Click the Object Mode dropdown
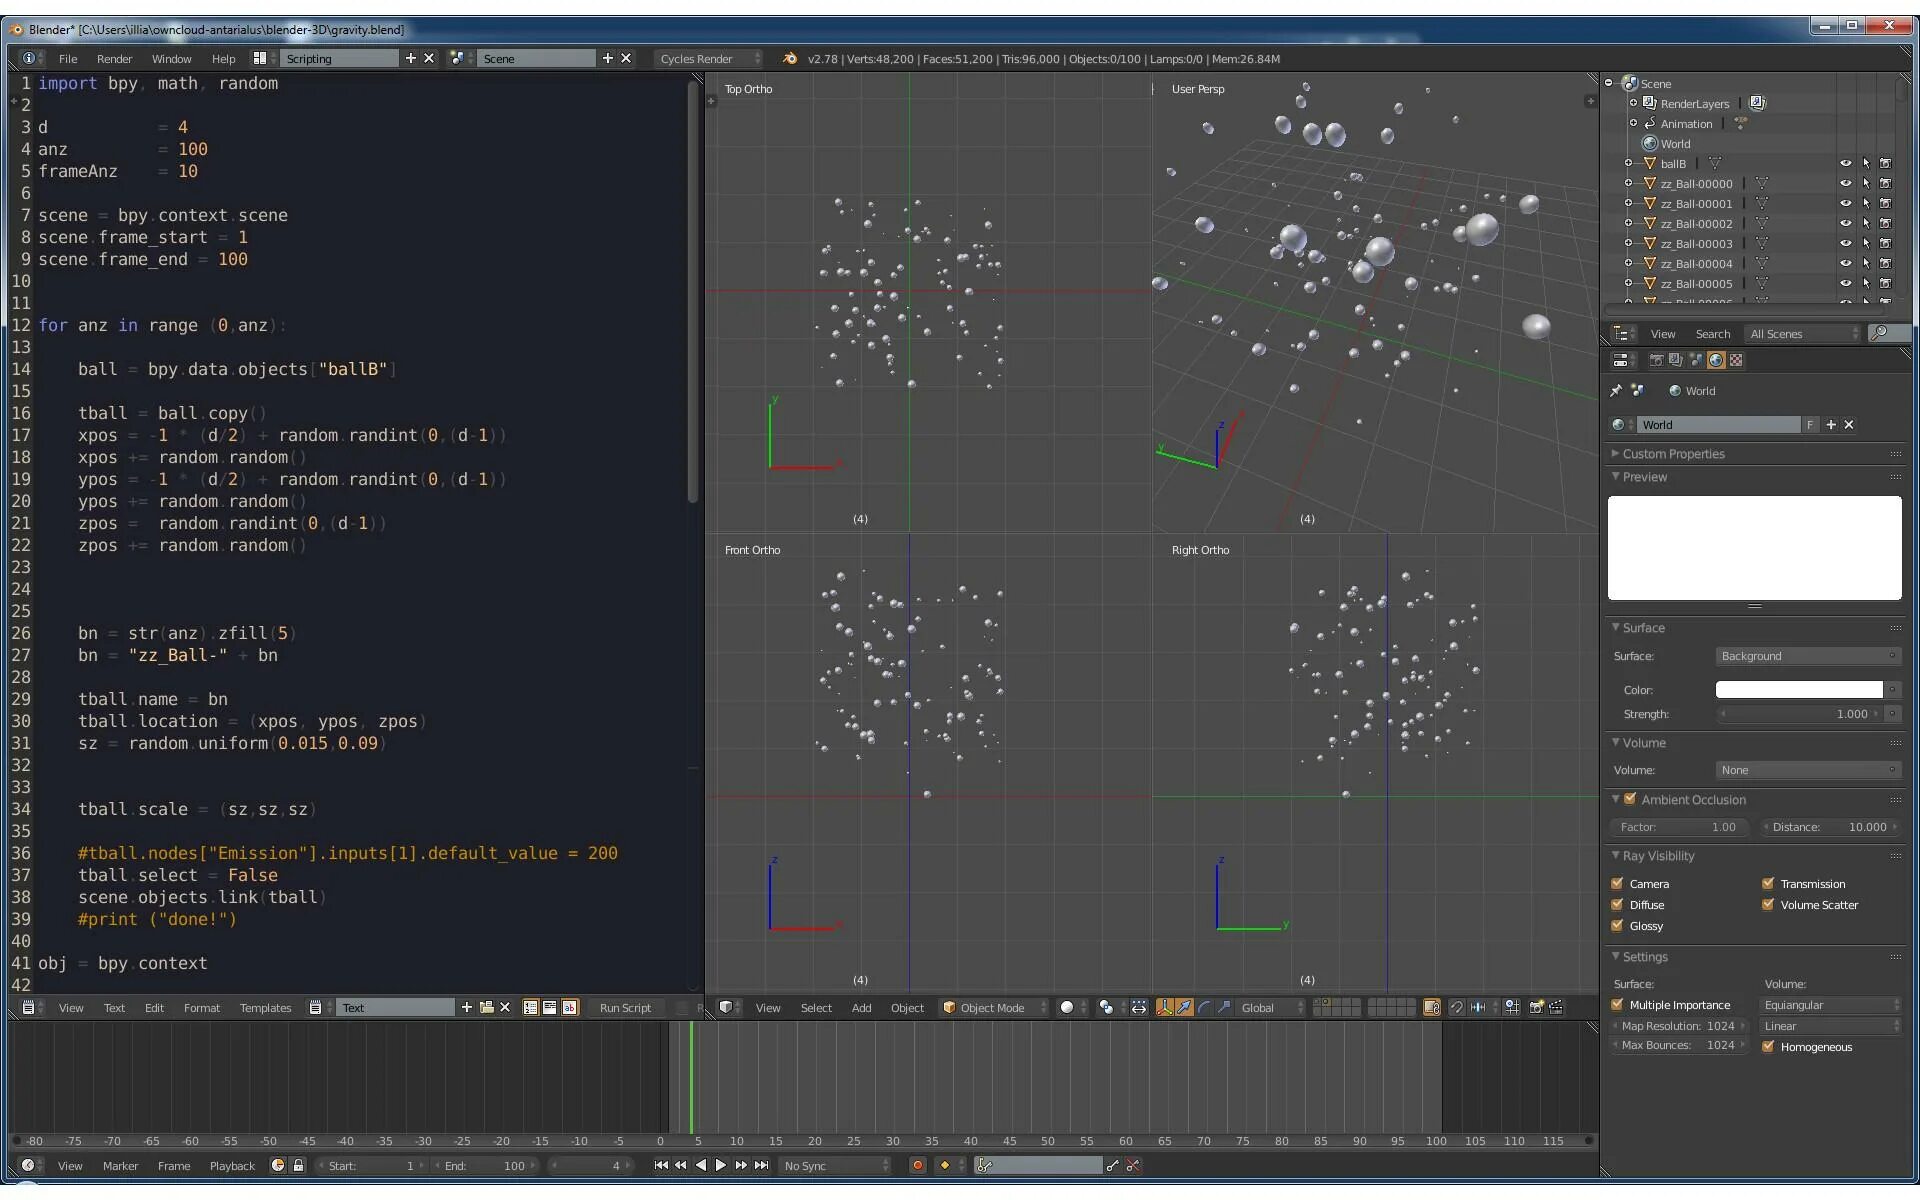 (x=991, y=1006)
